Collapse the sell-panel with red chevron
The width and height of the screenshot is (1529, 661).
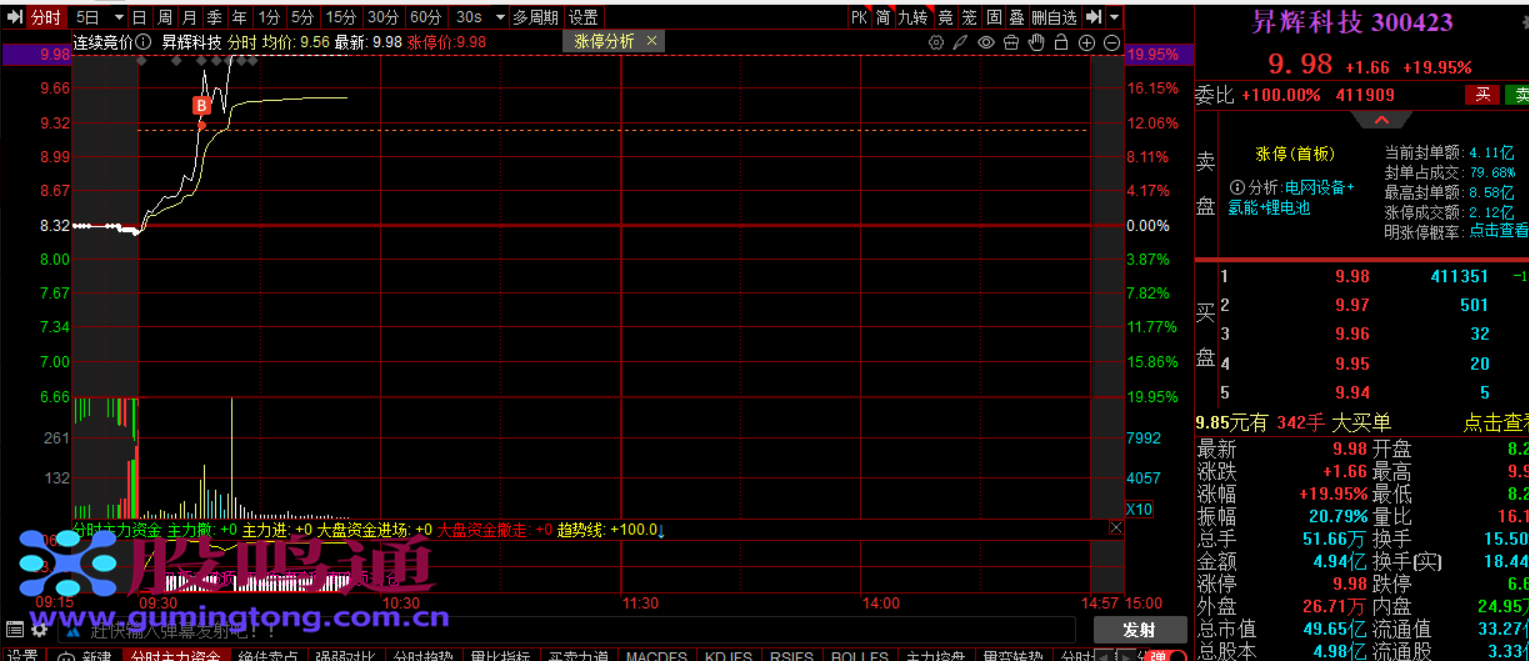[x=1381, y=120]
